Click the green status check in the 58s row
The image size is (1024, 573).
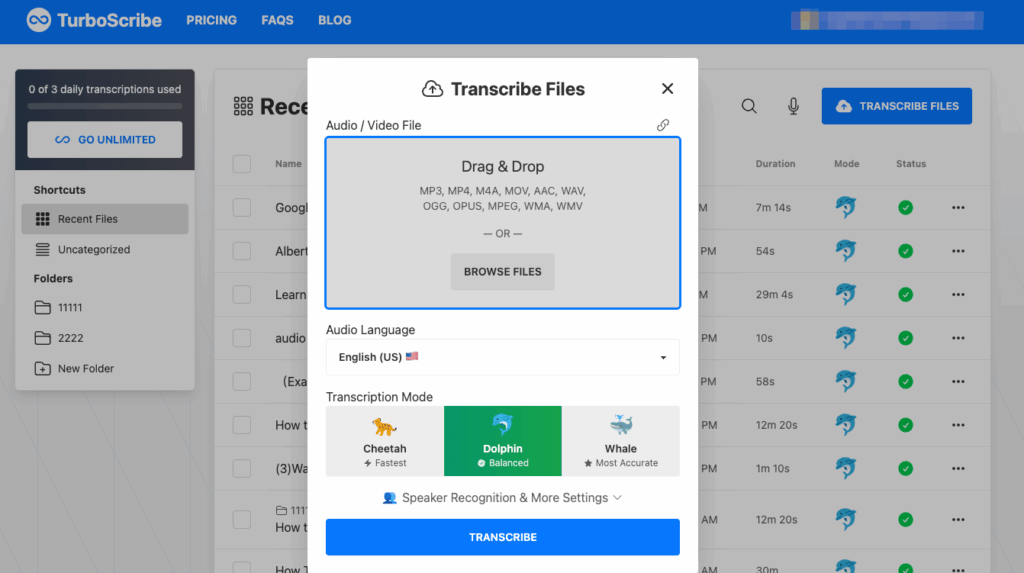tap(905, 382)
